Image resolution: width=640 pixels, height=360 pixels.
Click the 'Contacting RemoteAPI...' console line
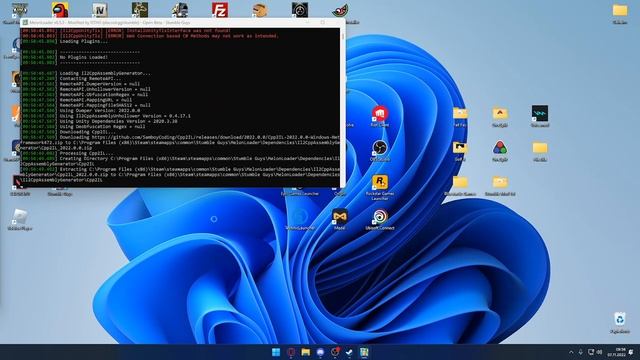point(90,79)
